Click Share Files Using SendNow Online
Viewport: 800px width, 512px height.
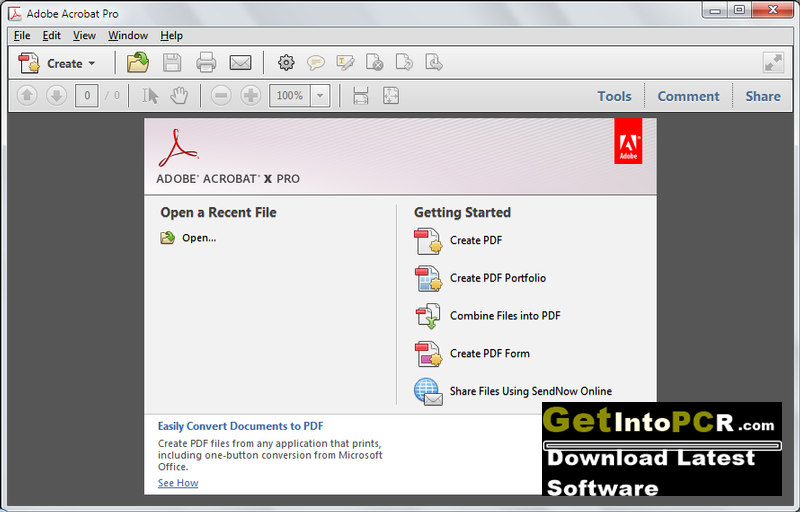point(531,391)
